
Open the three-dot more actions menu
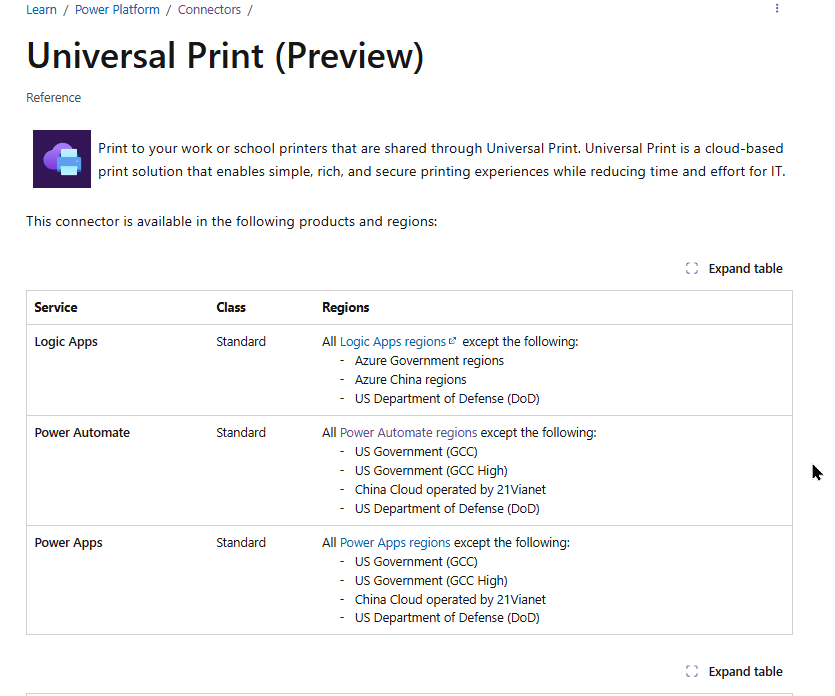pos(777,9)
